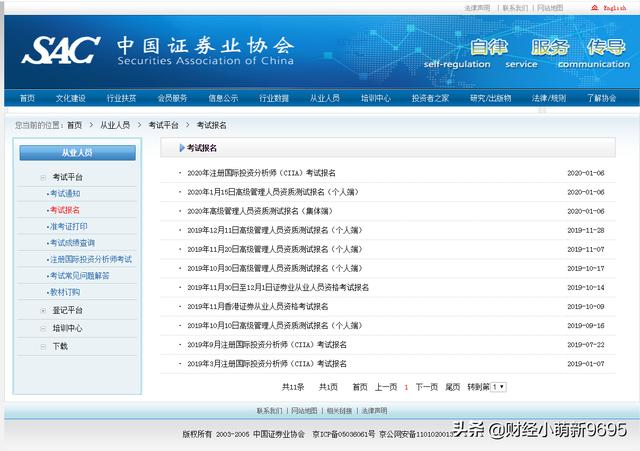Open 考试常见问题解答 in the sidebar

pyautogui.click(x=80, y=276)
